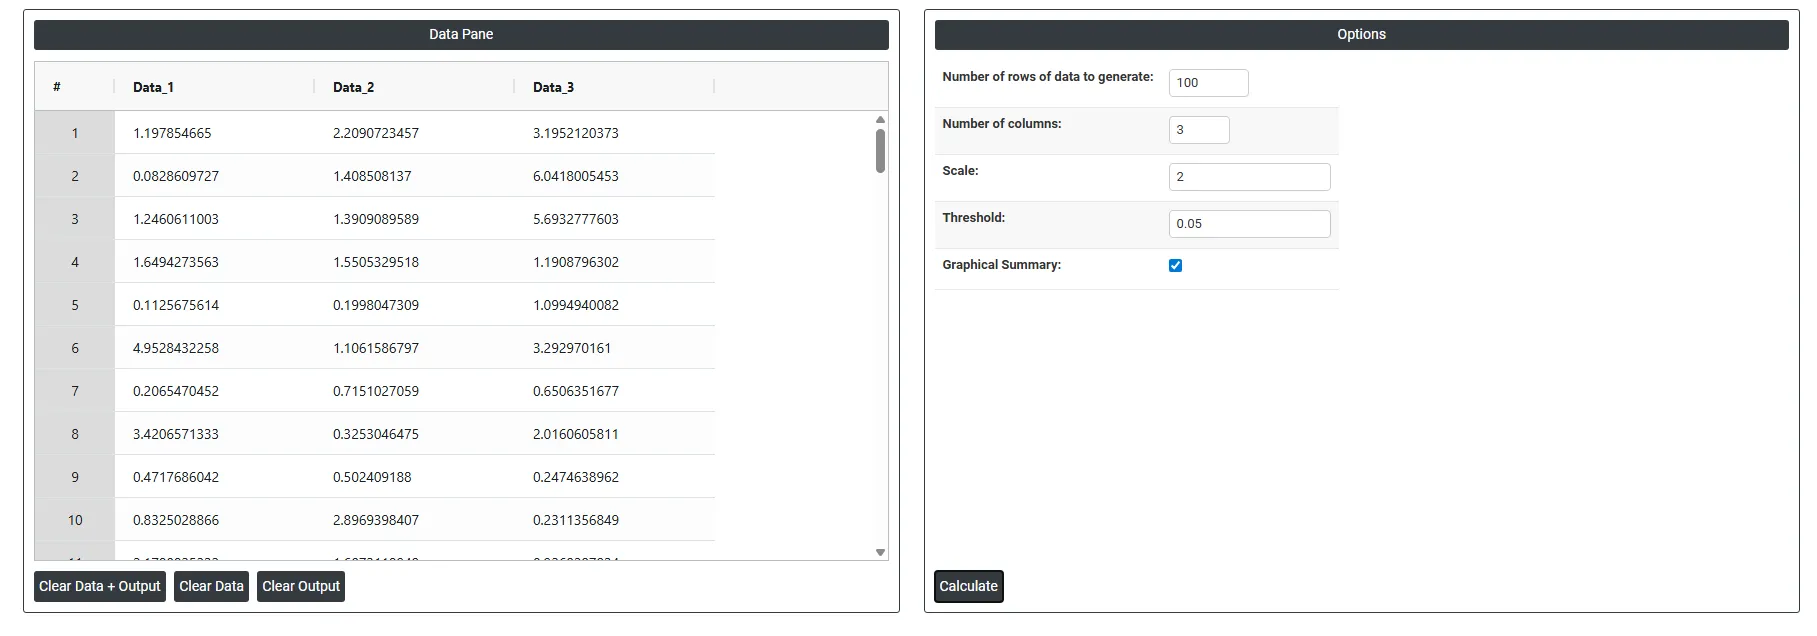Select row header 6

(75, 348)
